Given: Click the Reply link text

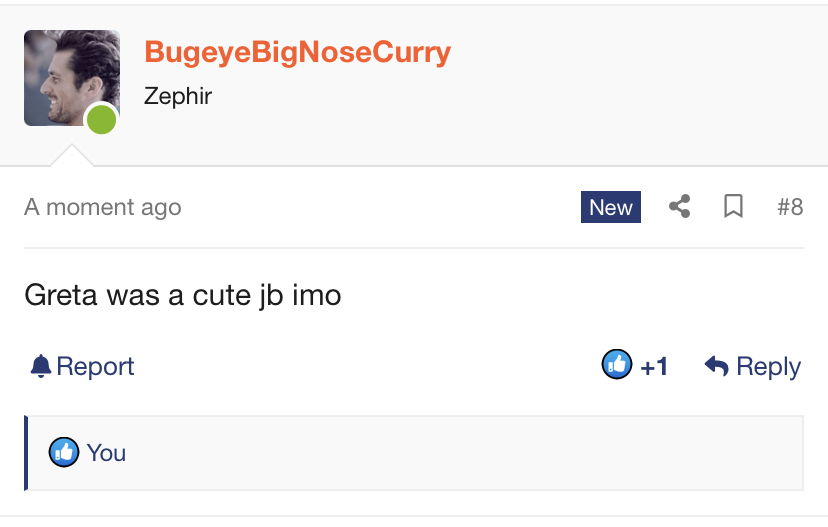Looking at the screenshot, I should point(769,366).
